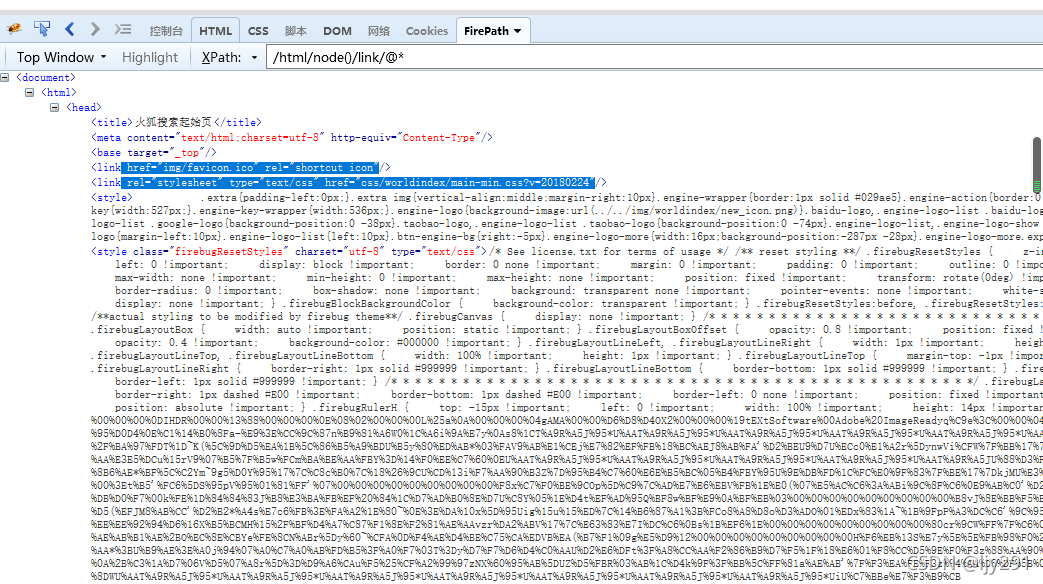This screenshot has width=1043, height=584.
Task: Go back with the left arrow
Action: [70, 29]
